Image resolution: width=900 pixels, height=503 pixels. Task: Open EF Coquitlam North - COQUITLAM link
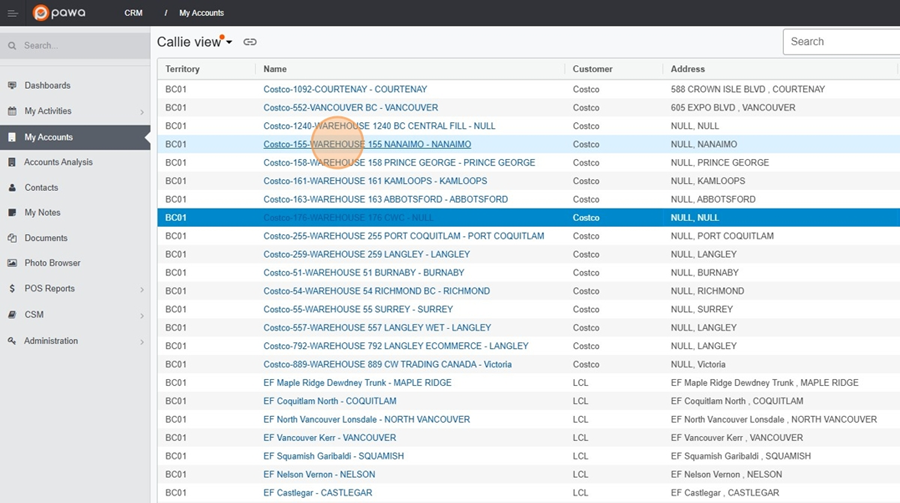point(330,401)
